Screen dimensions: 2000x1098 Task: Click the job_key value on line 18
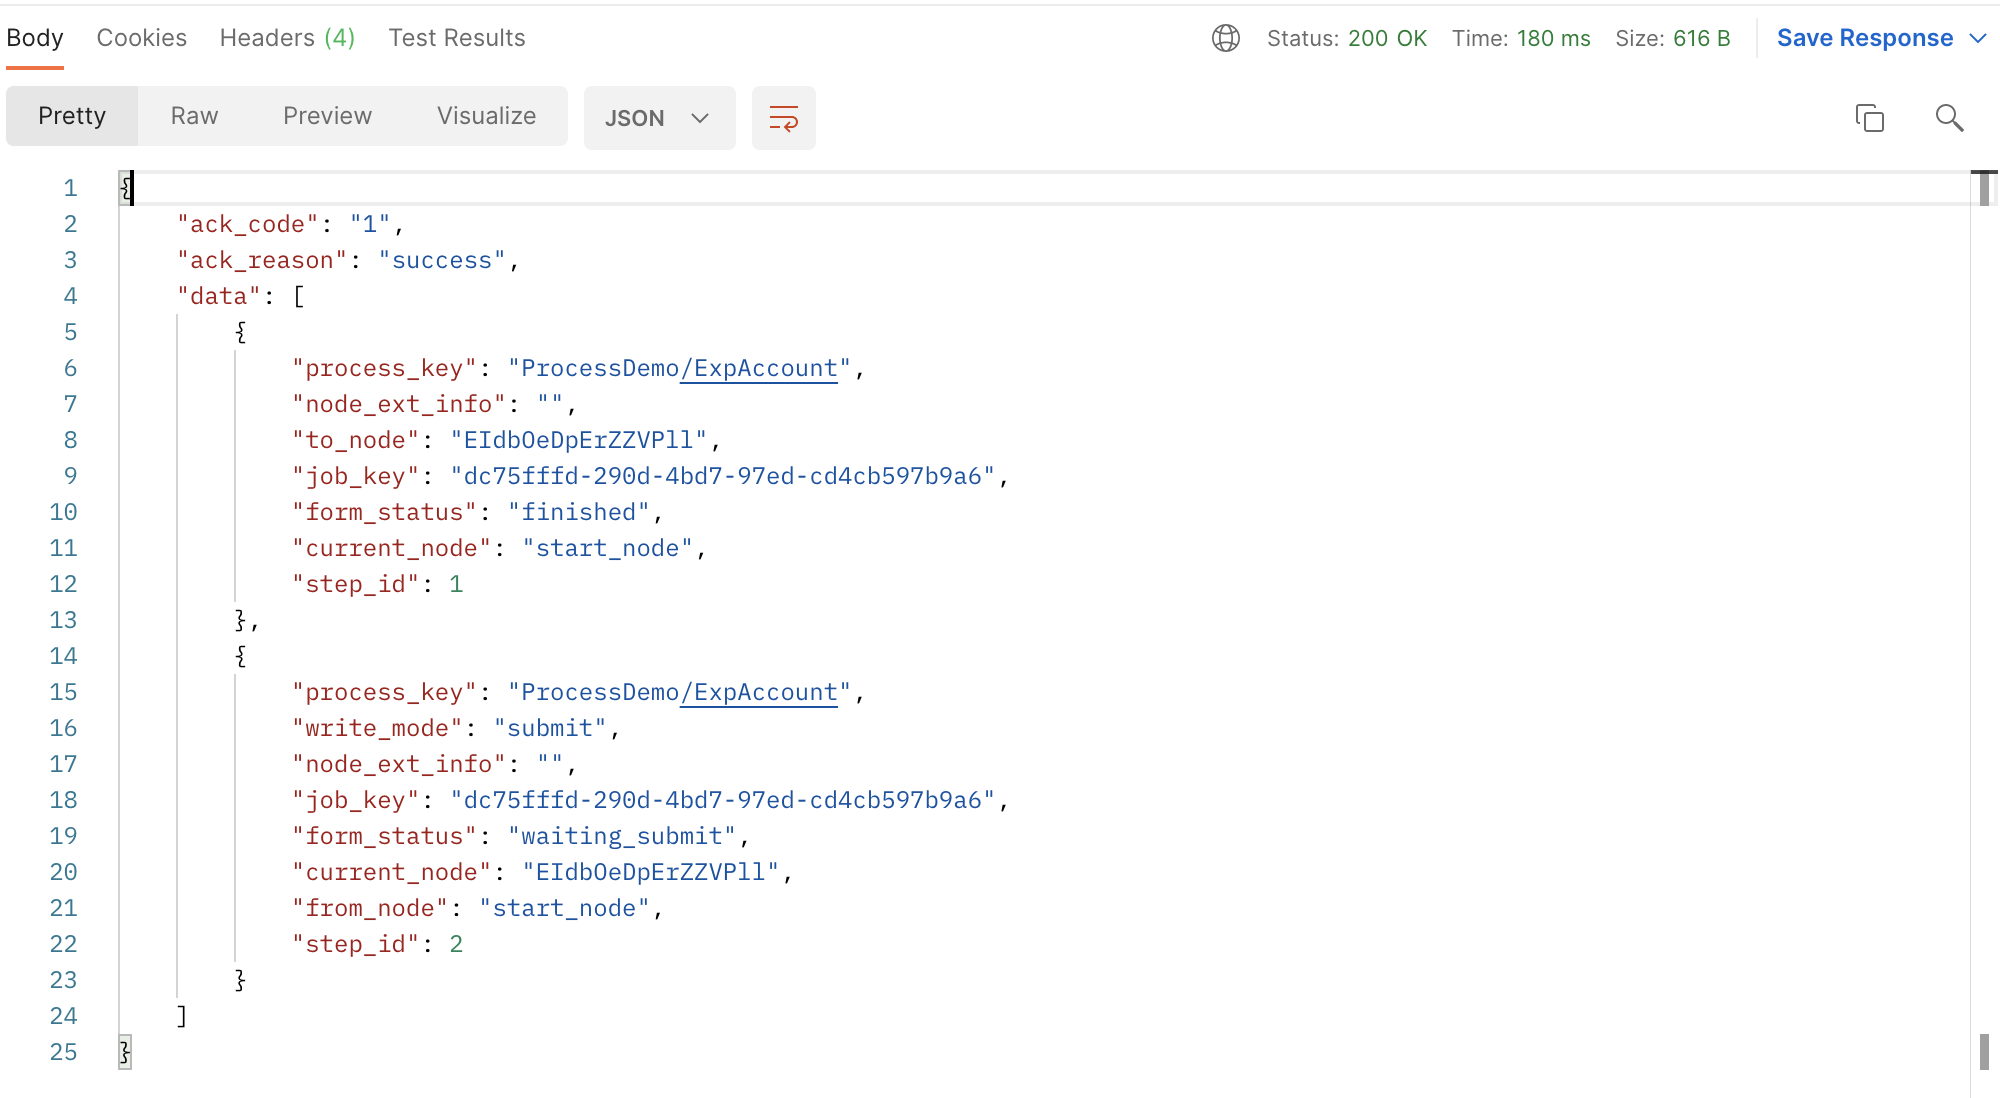point(723,800)
